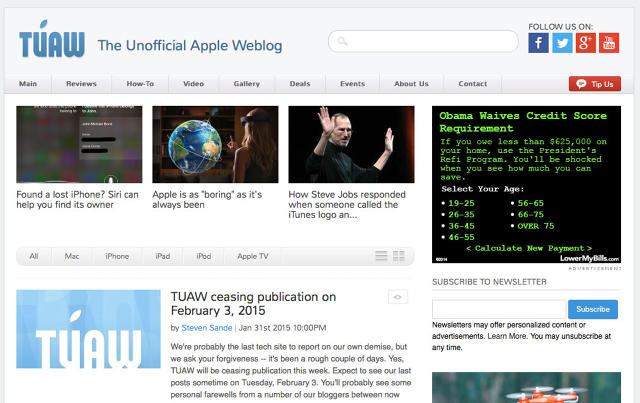Click the eye icon beside TUAW ceasing article

coord(398,297)
